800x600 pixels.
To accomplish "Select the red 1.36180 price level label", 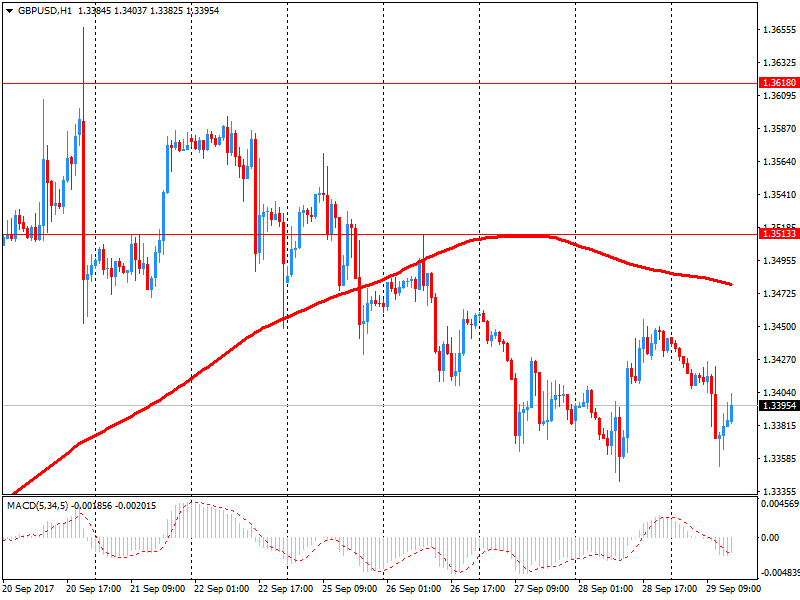I will tap(779, 83).
